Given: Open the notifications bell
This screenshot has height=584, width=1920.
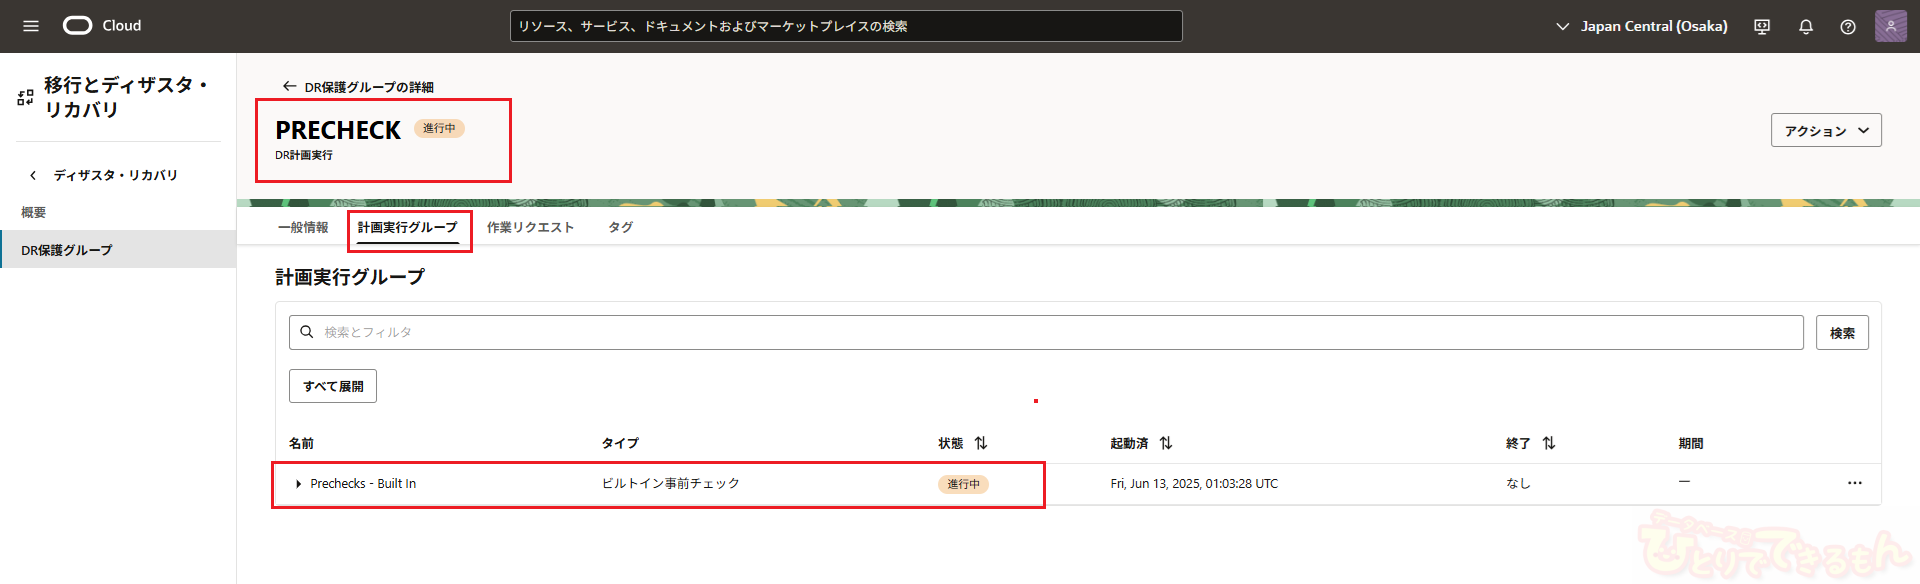Looking at the screenshot, I should click(1806, 27).
